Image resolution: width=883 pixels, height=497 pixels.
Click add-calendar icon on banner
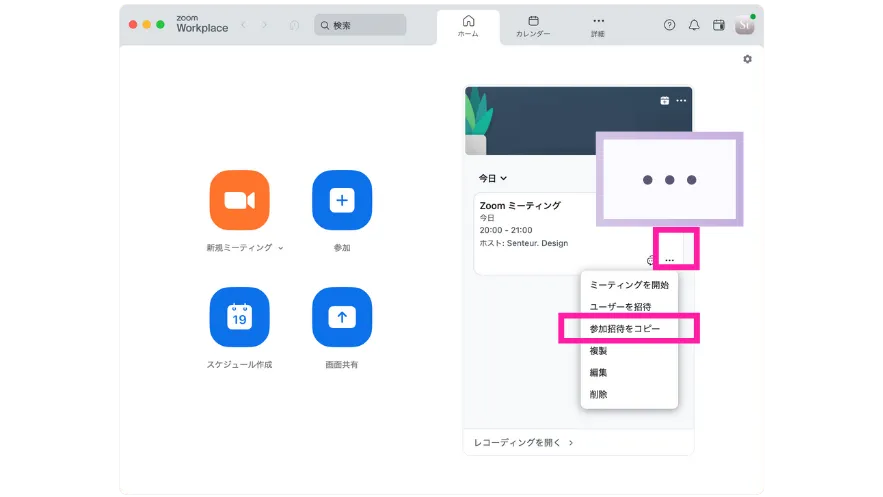665,101
